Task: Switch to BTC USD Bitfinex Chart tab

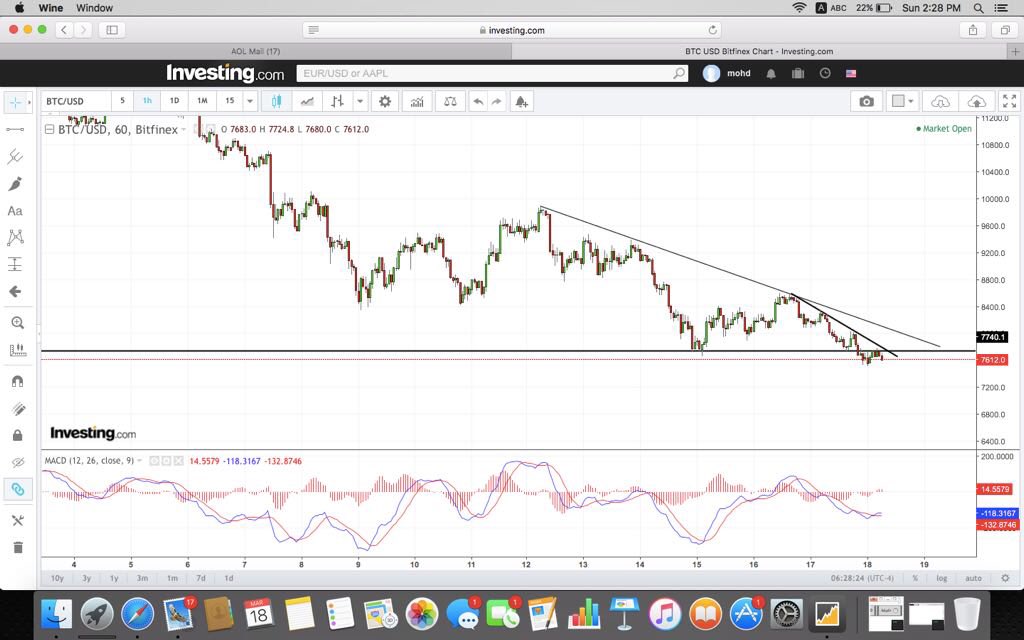Action: (x=759, y=51)
